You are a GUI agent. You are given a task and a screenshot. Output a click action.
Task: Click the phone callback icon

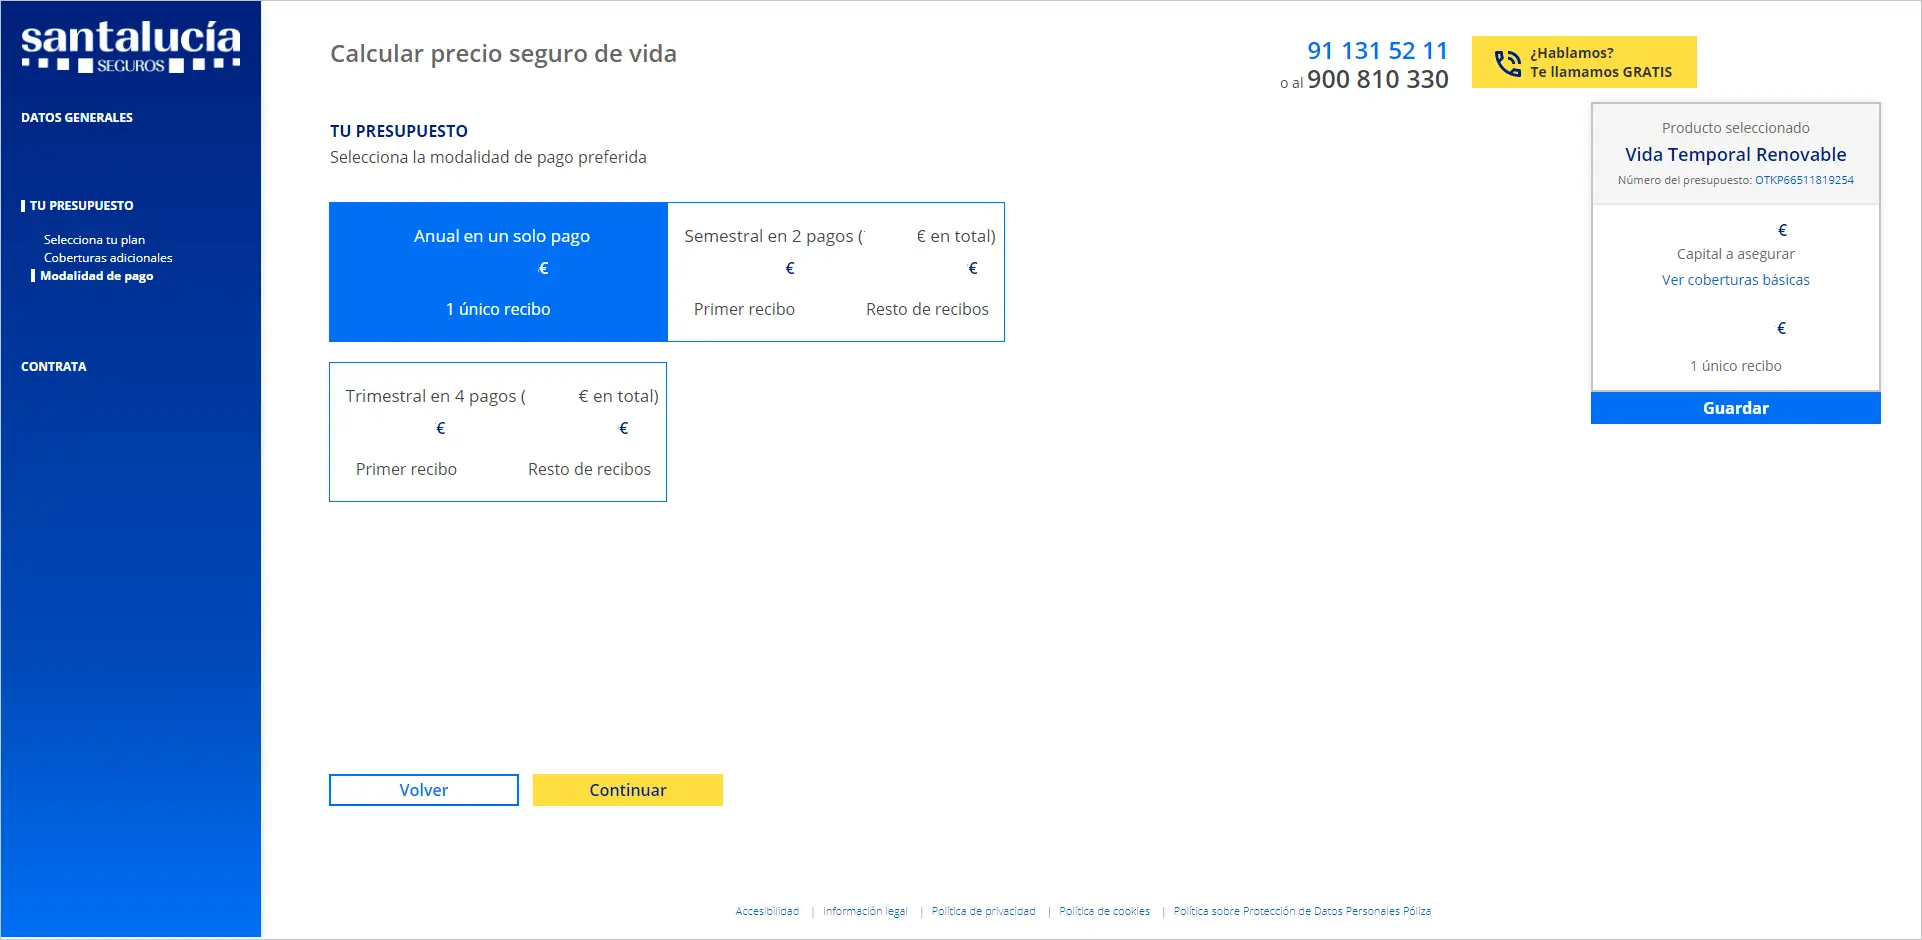point(1507,63)
